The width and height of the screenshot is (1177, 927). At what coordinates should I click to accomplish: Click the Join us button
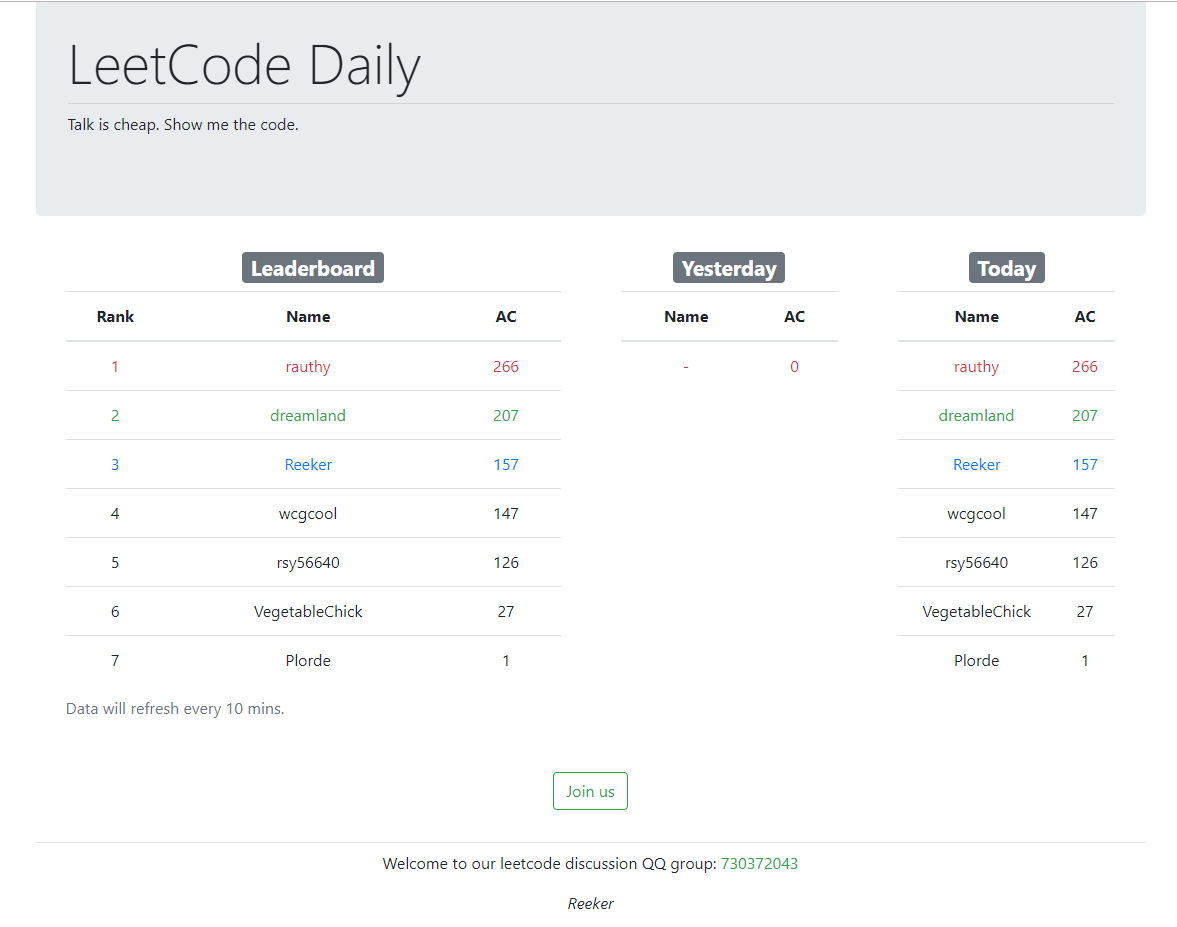590,791
